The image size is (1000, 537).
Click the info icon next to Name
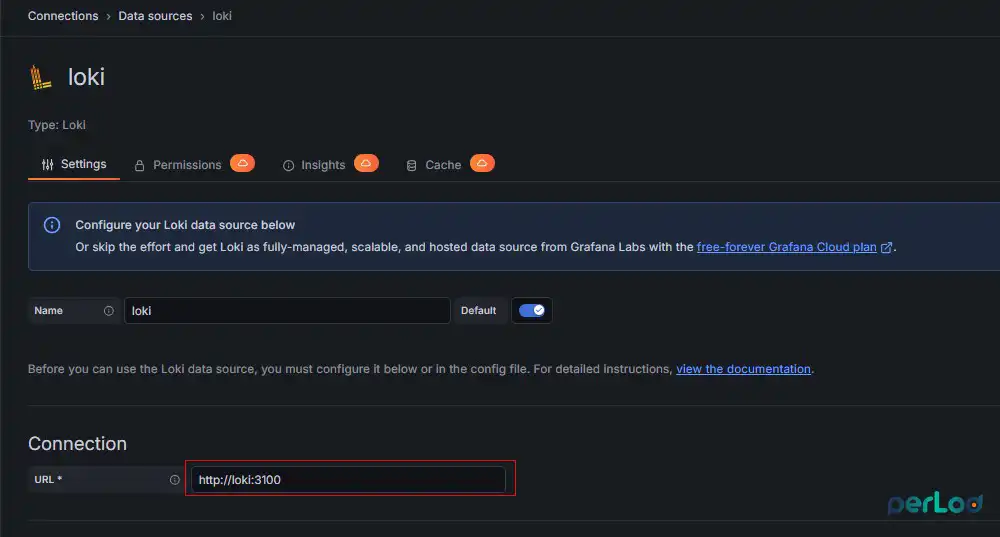coord(108,311)
